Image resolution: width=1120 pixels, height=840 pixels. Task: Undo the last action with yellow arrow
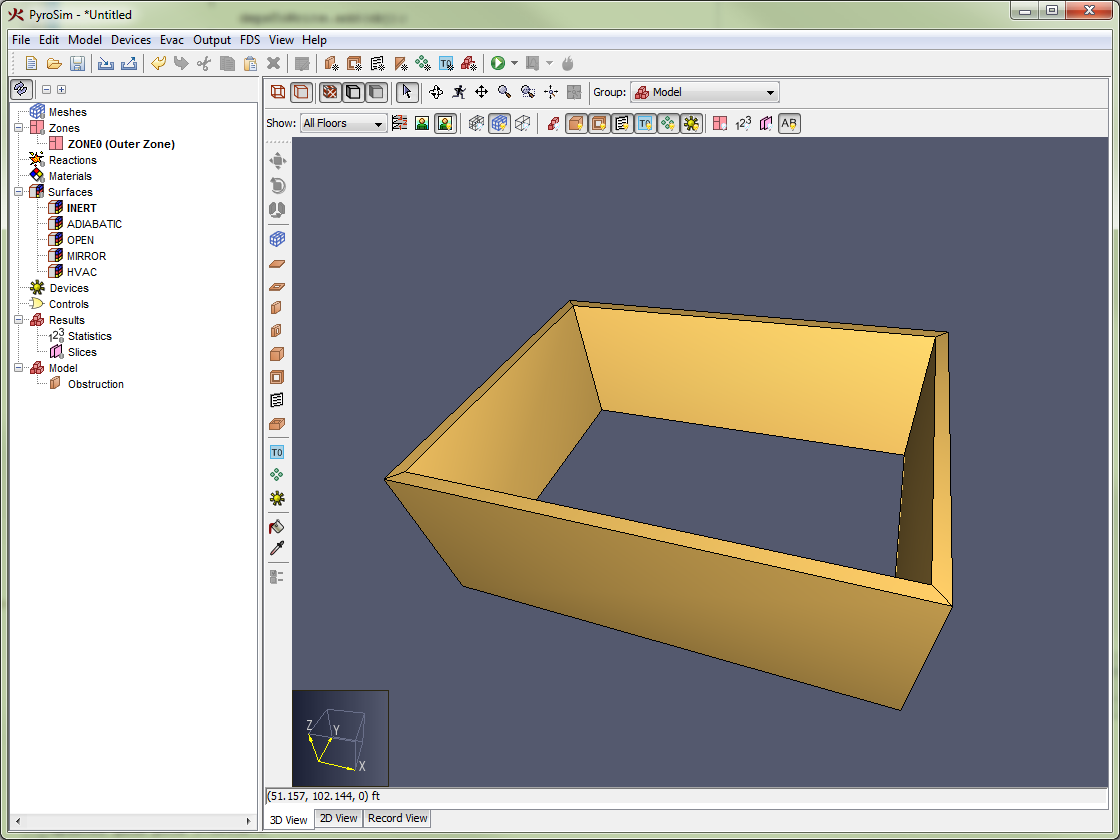click(158, 64)
